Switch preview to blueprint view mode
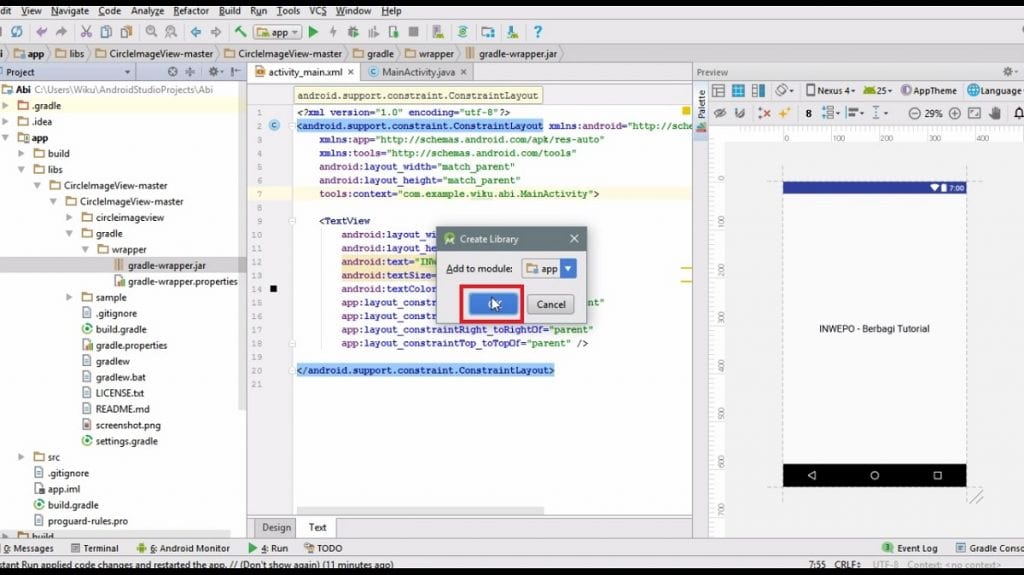 740,90
